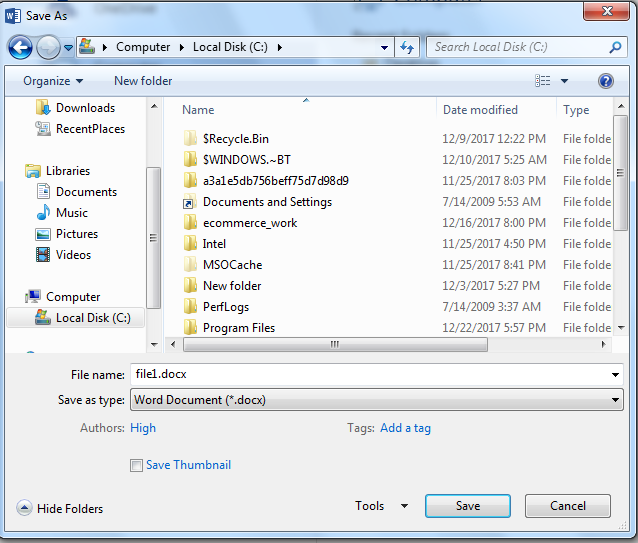
Task: Click Computer in the address breadcrumb
Action: (x=143, y=47)
